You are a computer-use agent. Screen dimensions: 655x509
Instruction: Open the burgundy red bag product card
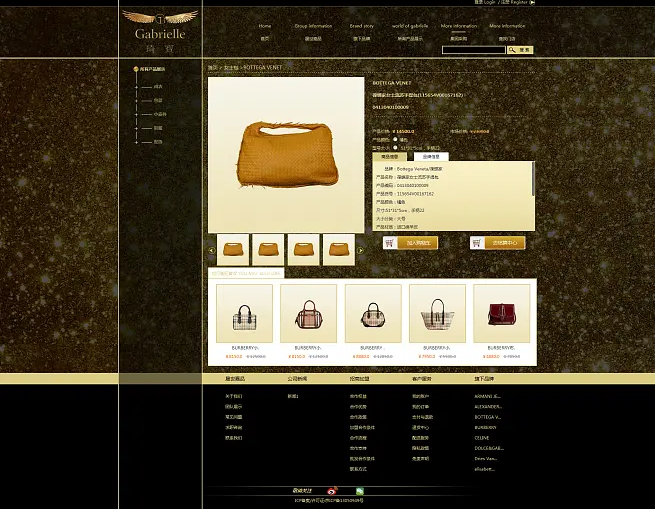pos(501,313)
